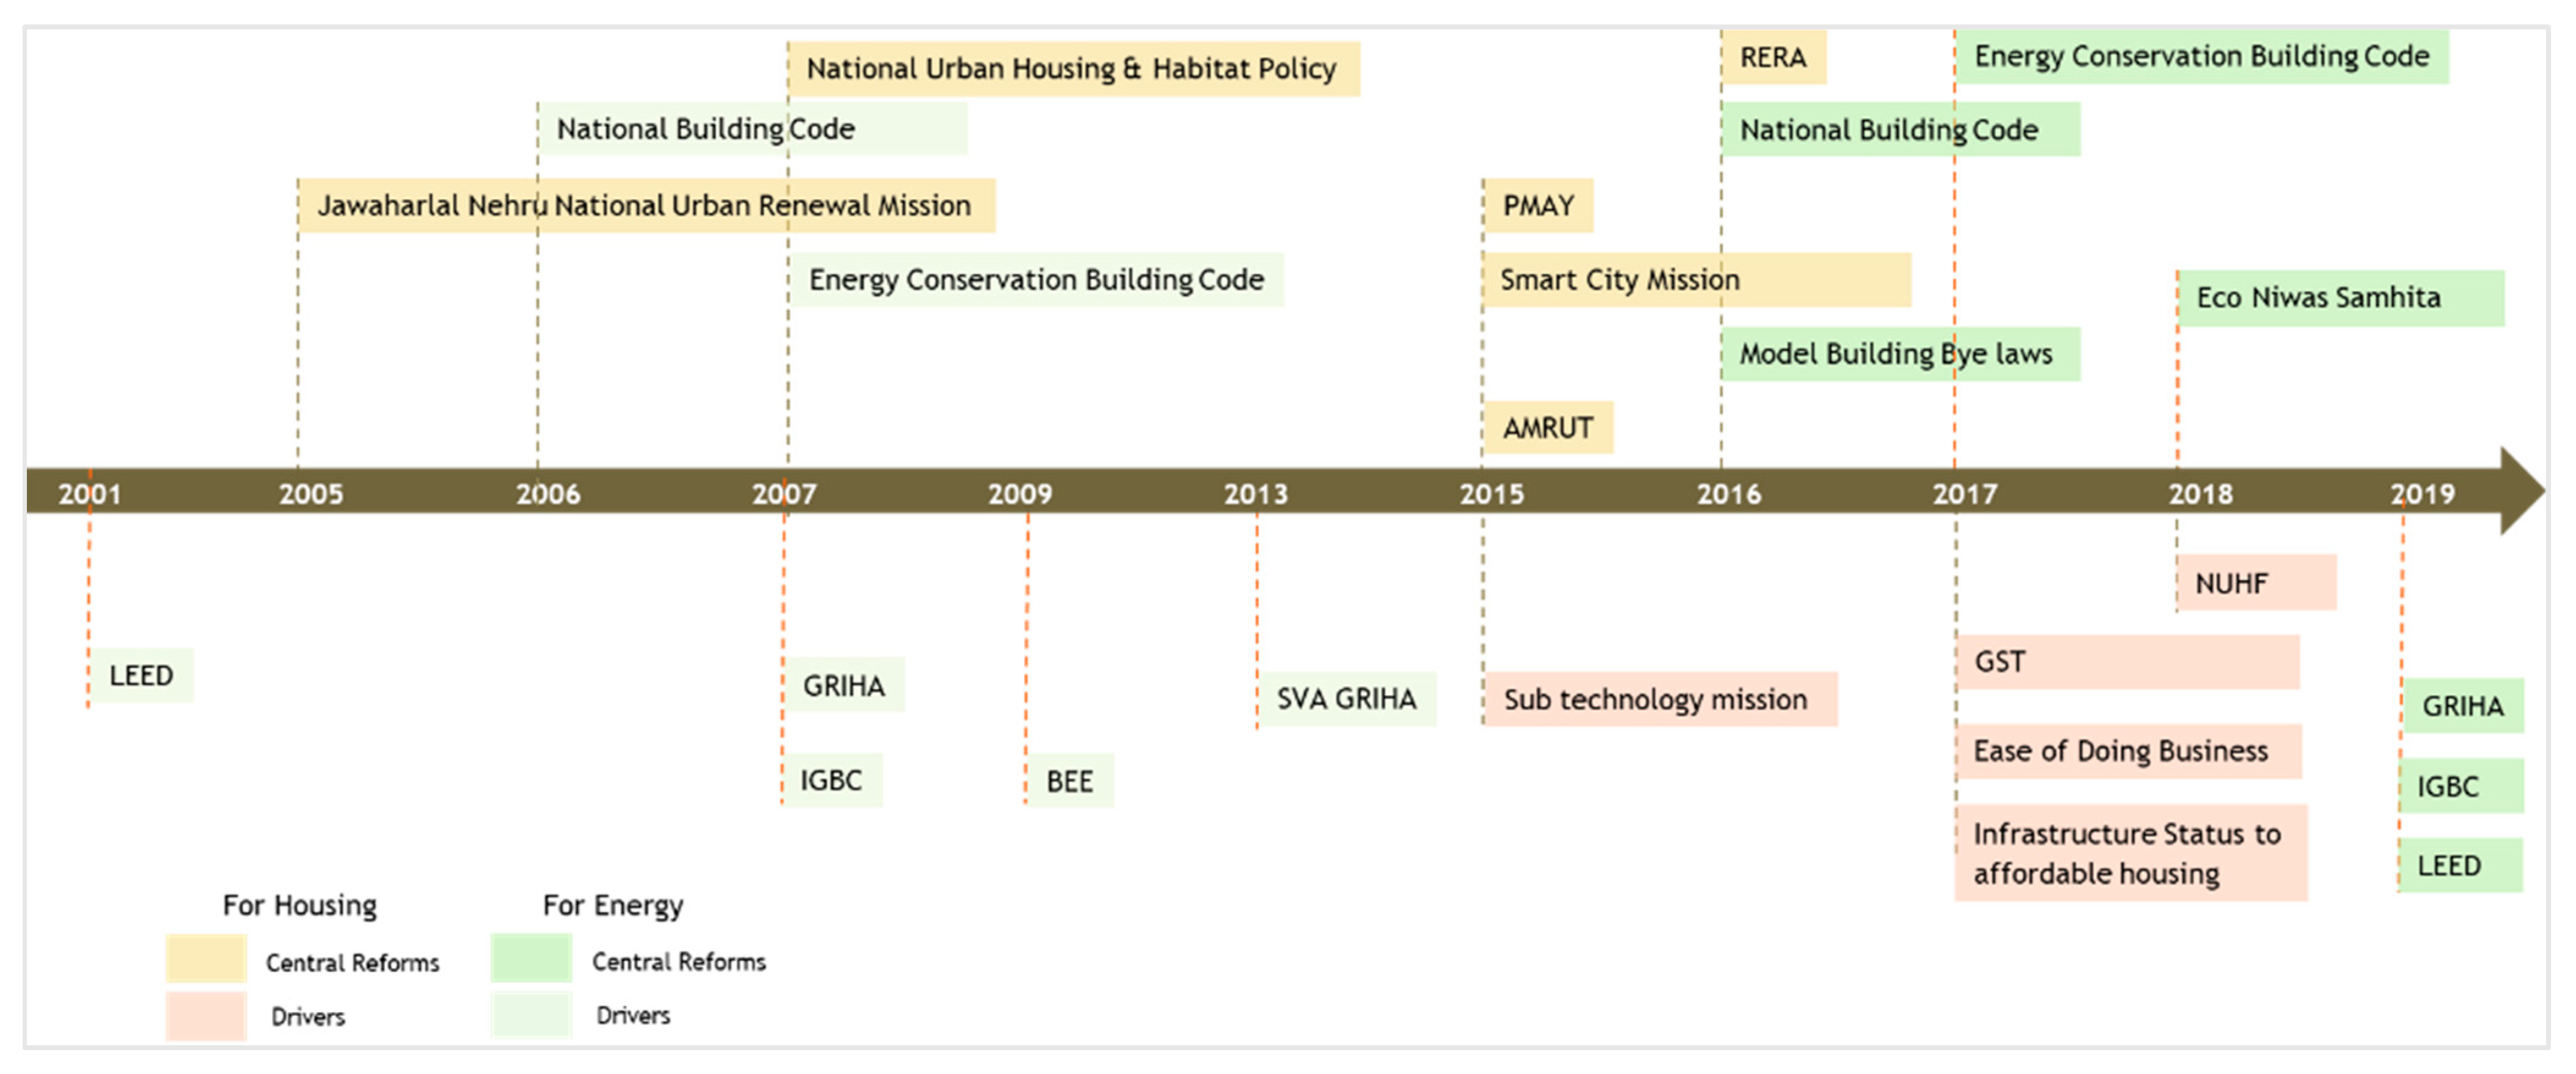Select the NUHF box
Screen dimensions: 2576x1074
2257,582
